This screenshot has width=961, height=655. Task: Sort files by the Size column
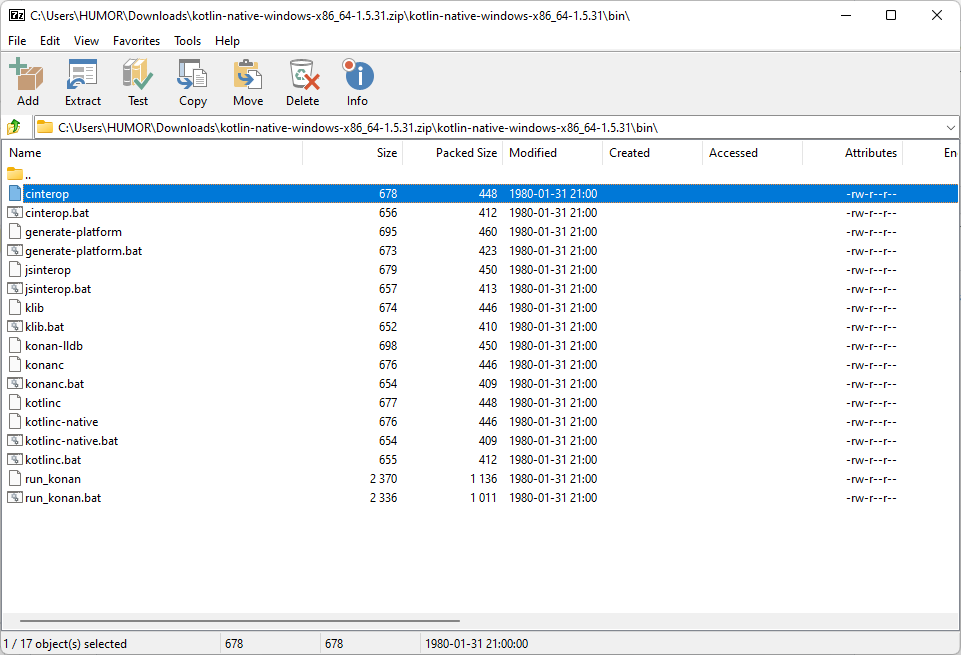pyautogui.click(x=386, y=152)
